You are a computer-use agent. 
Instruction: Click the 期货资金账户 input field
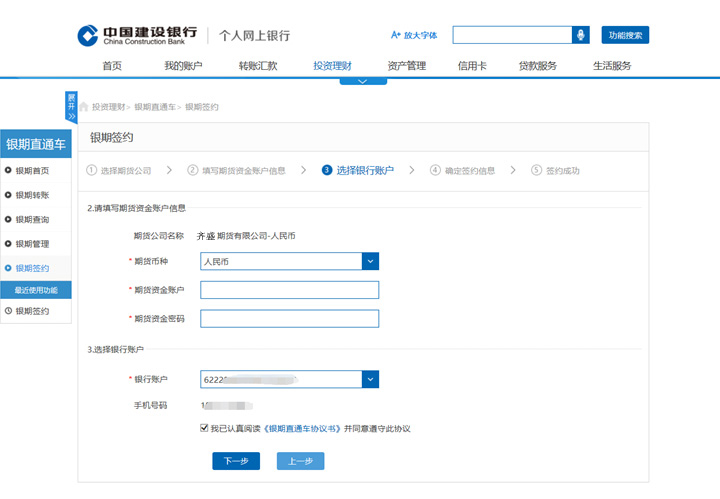[x=289, y=290]
